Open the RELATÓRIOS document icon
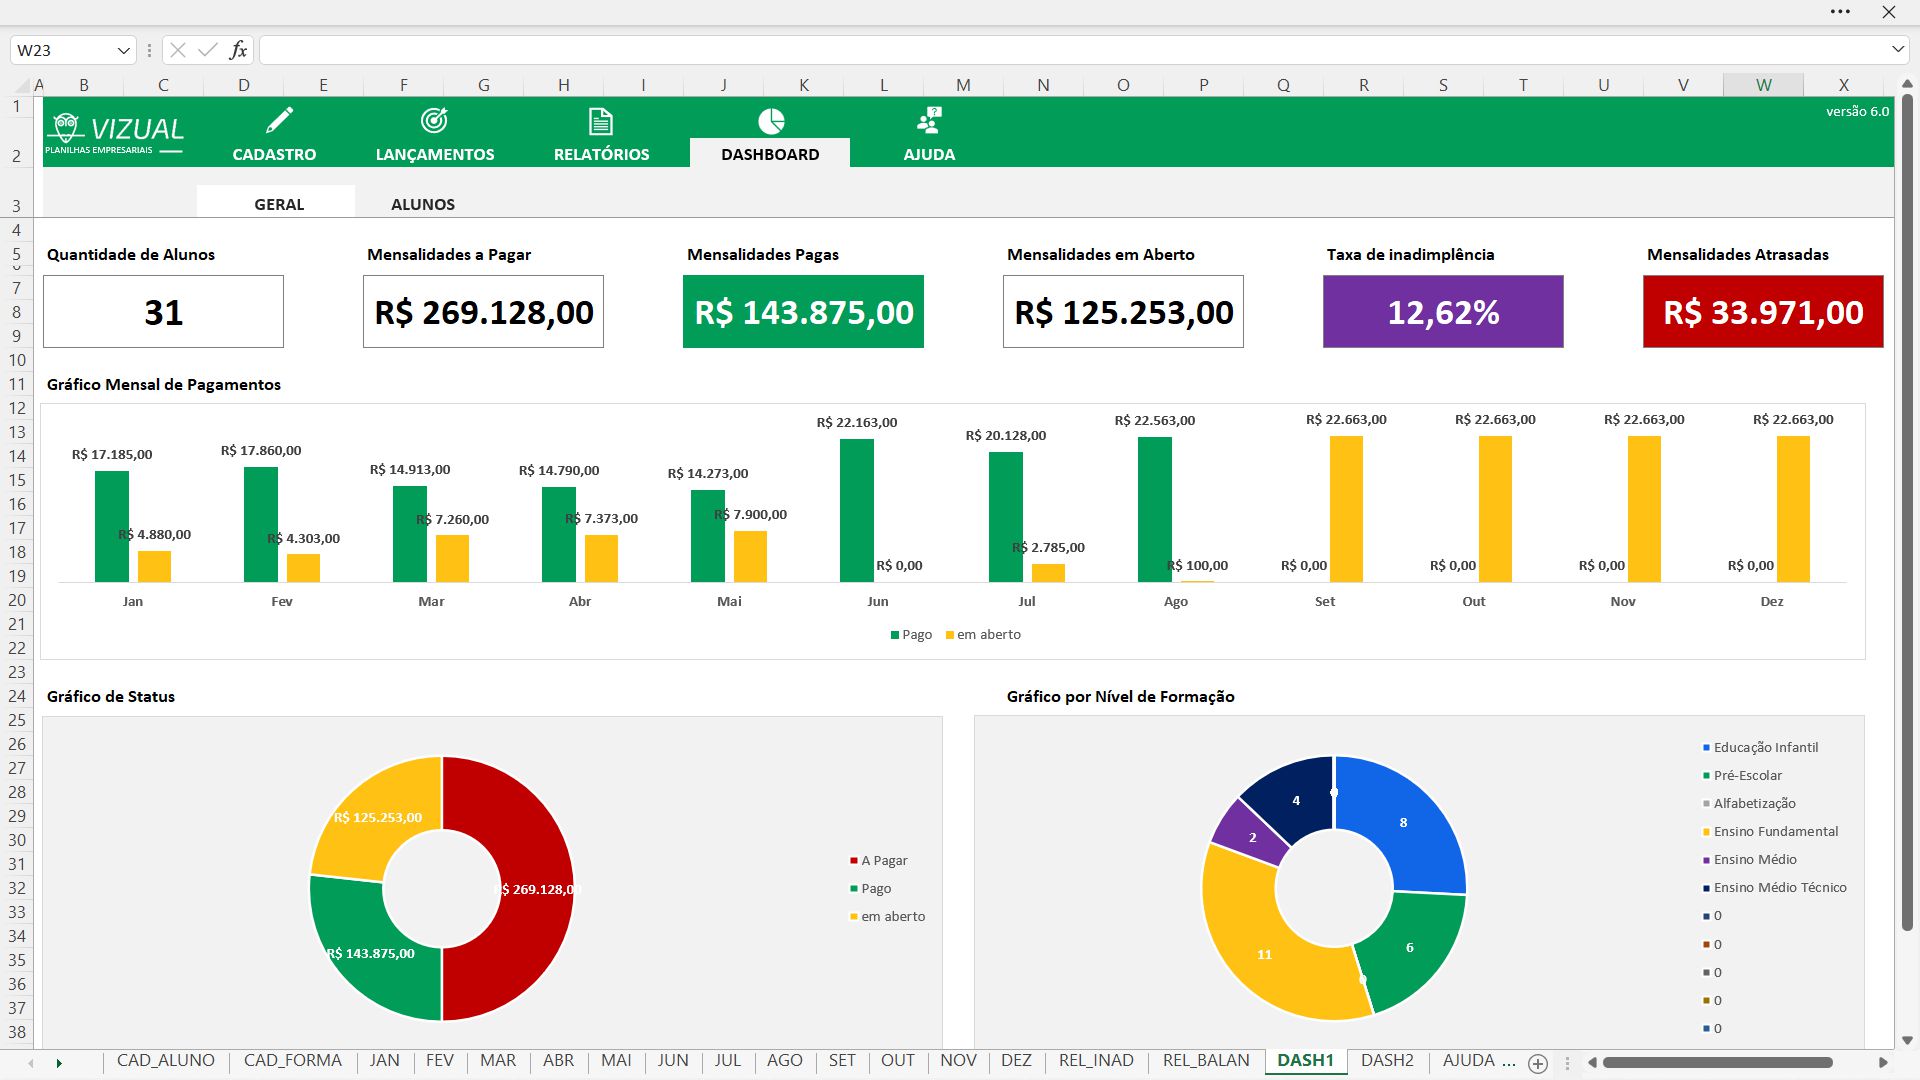This screenshot has width=1920, height=1080. [x=600, y=122]
